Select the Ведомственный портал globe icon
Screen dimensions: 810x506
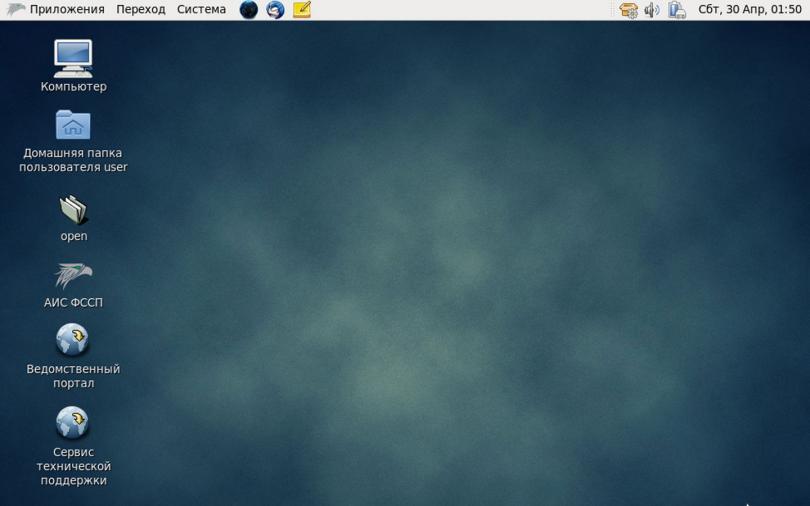tap(73, 340)
